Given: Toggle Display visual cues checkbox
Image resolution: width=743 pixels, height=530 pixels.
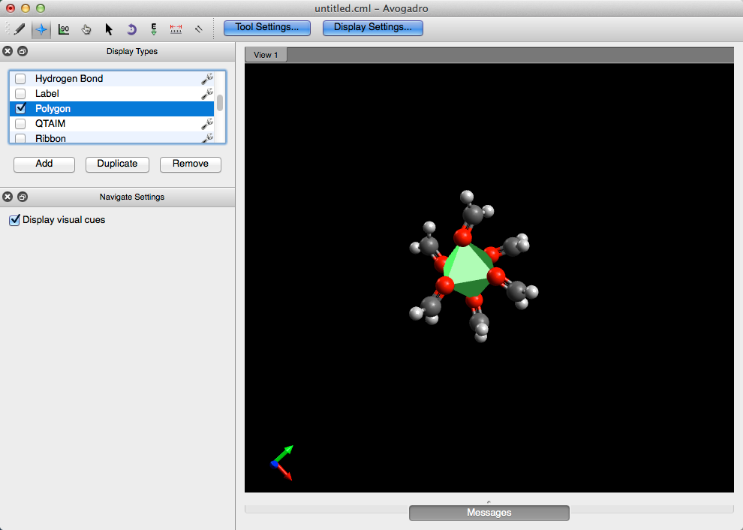Looking at the screenshot, I should 14,220.
